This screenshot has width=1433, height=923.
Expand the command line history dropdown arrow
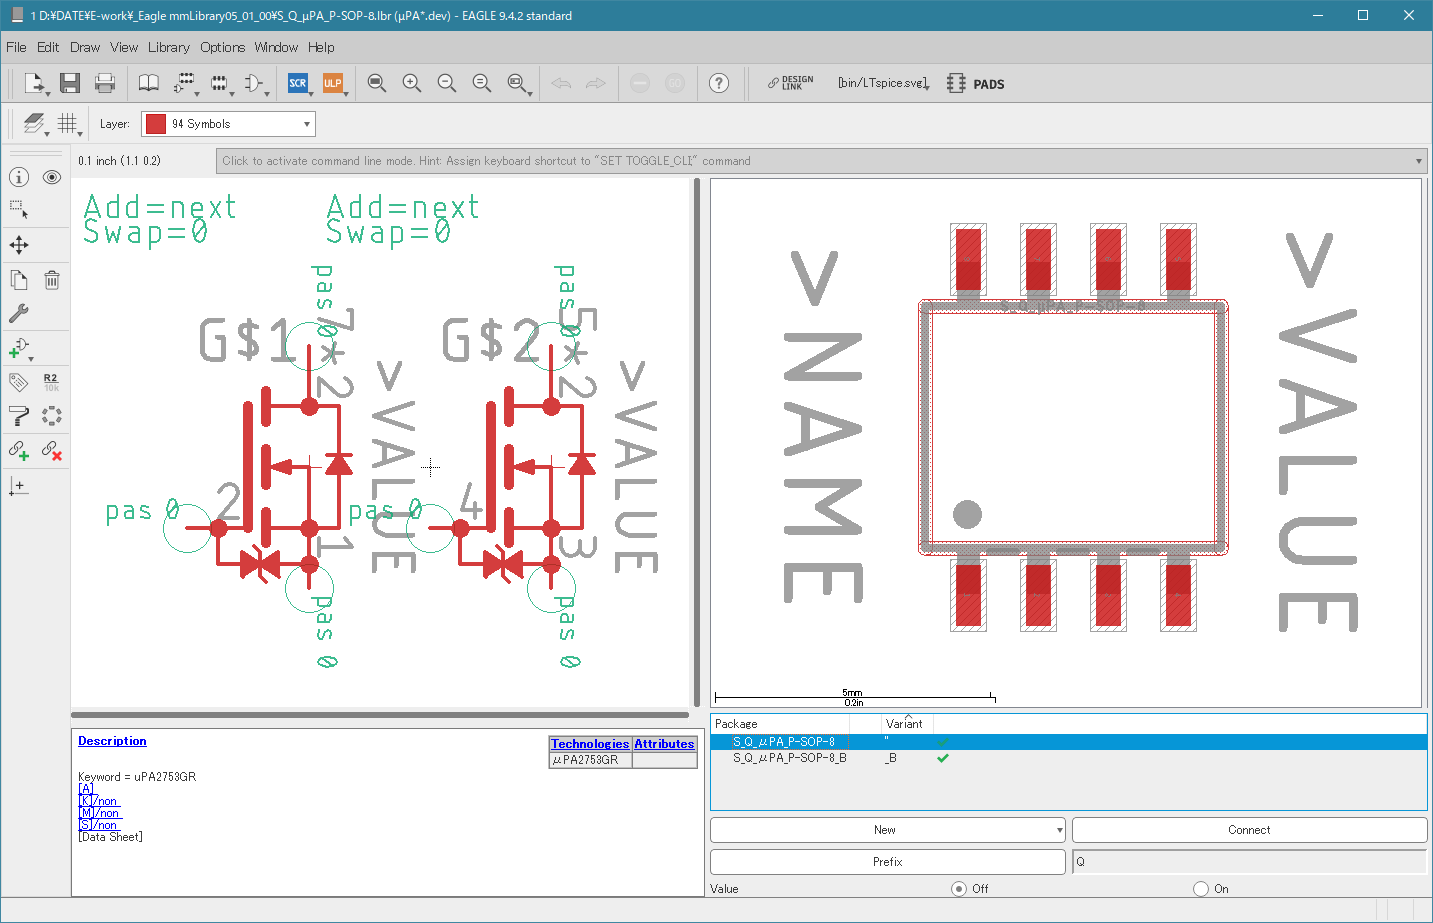1419,161
